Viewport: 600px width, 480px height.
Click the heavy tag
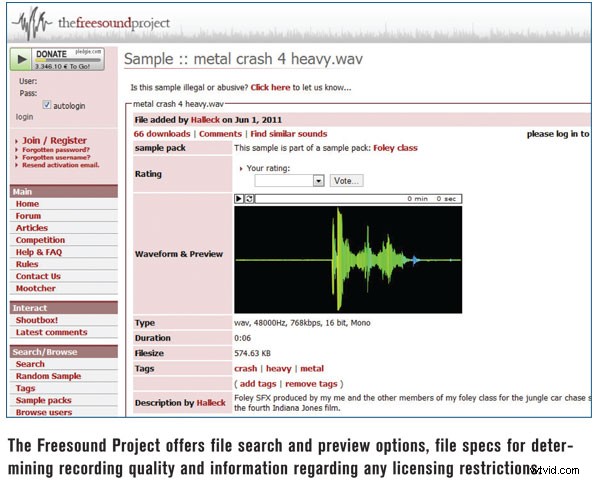pyautogui.click(x=279, y=369)
